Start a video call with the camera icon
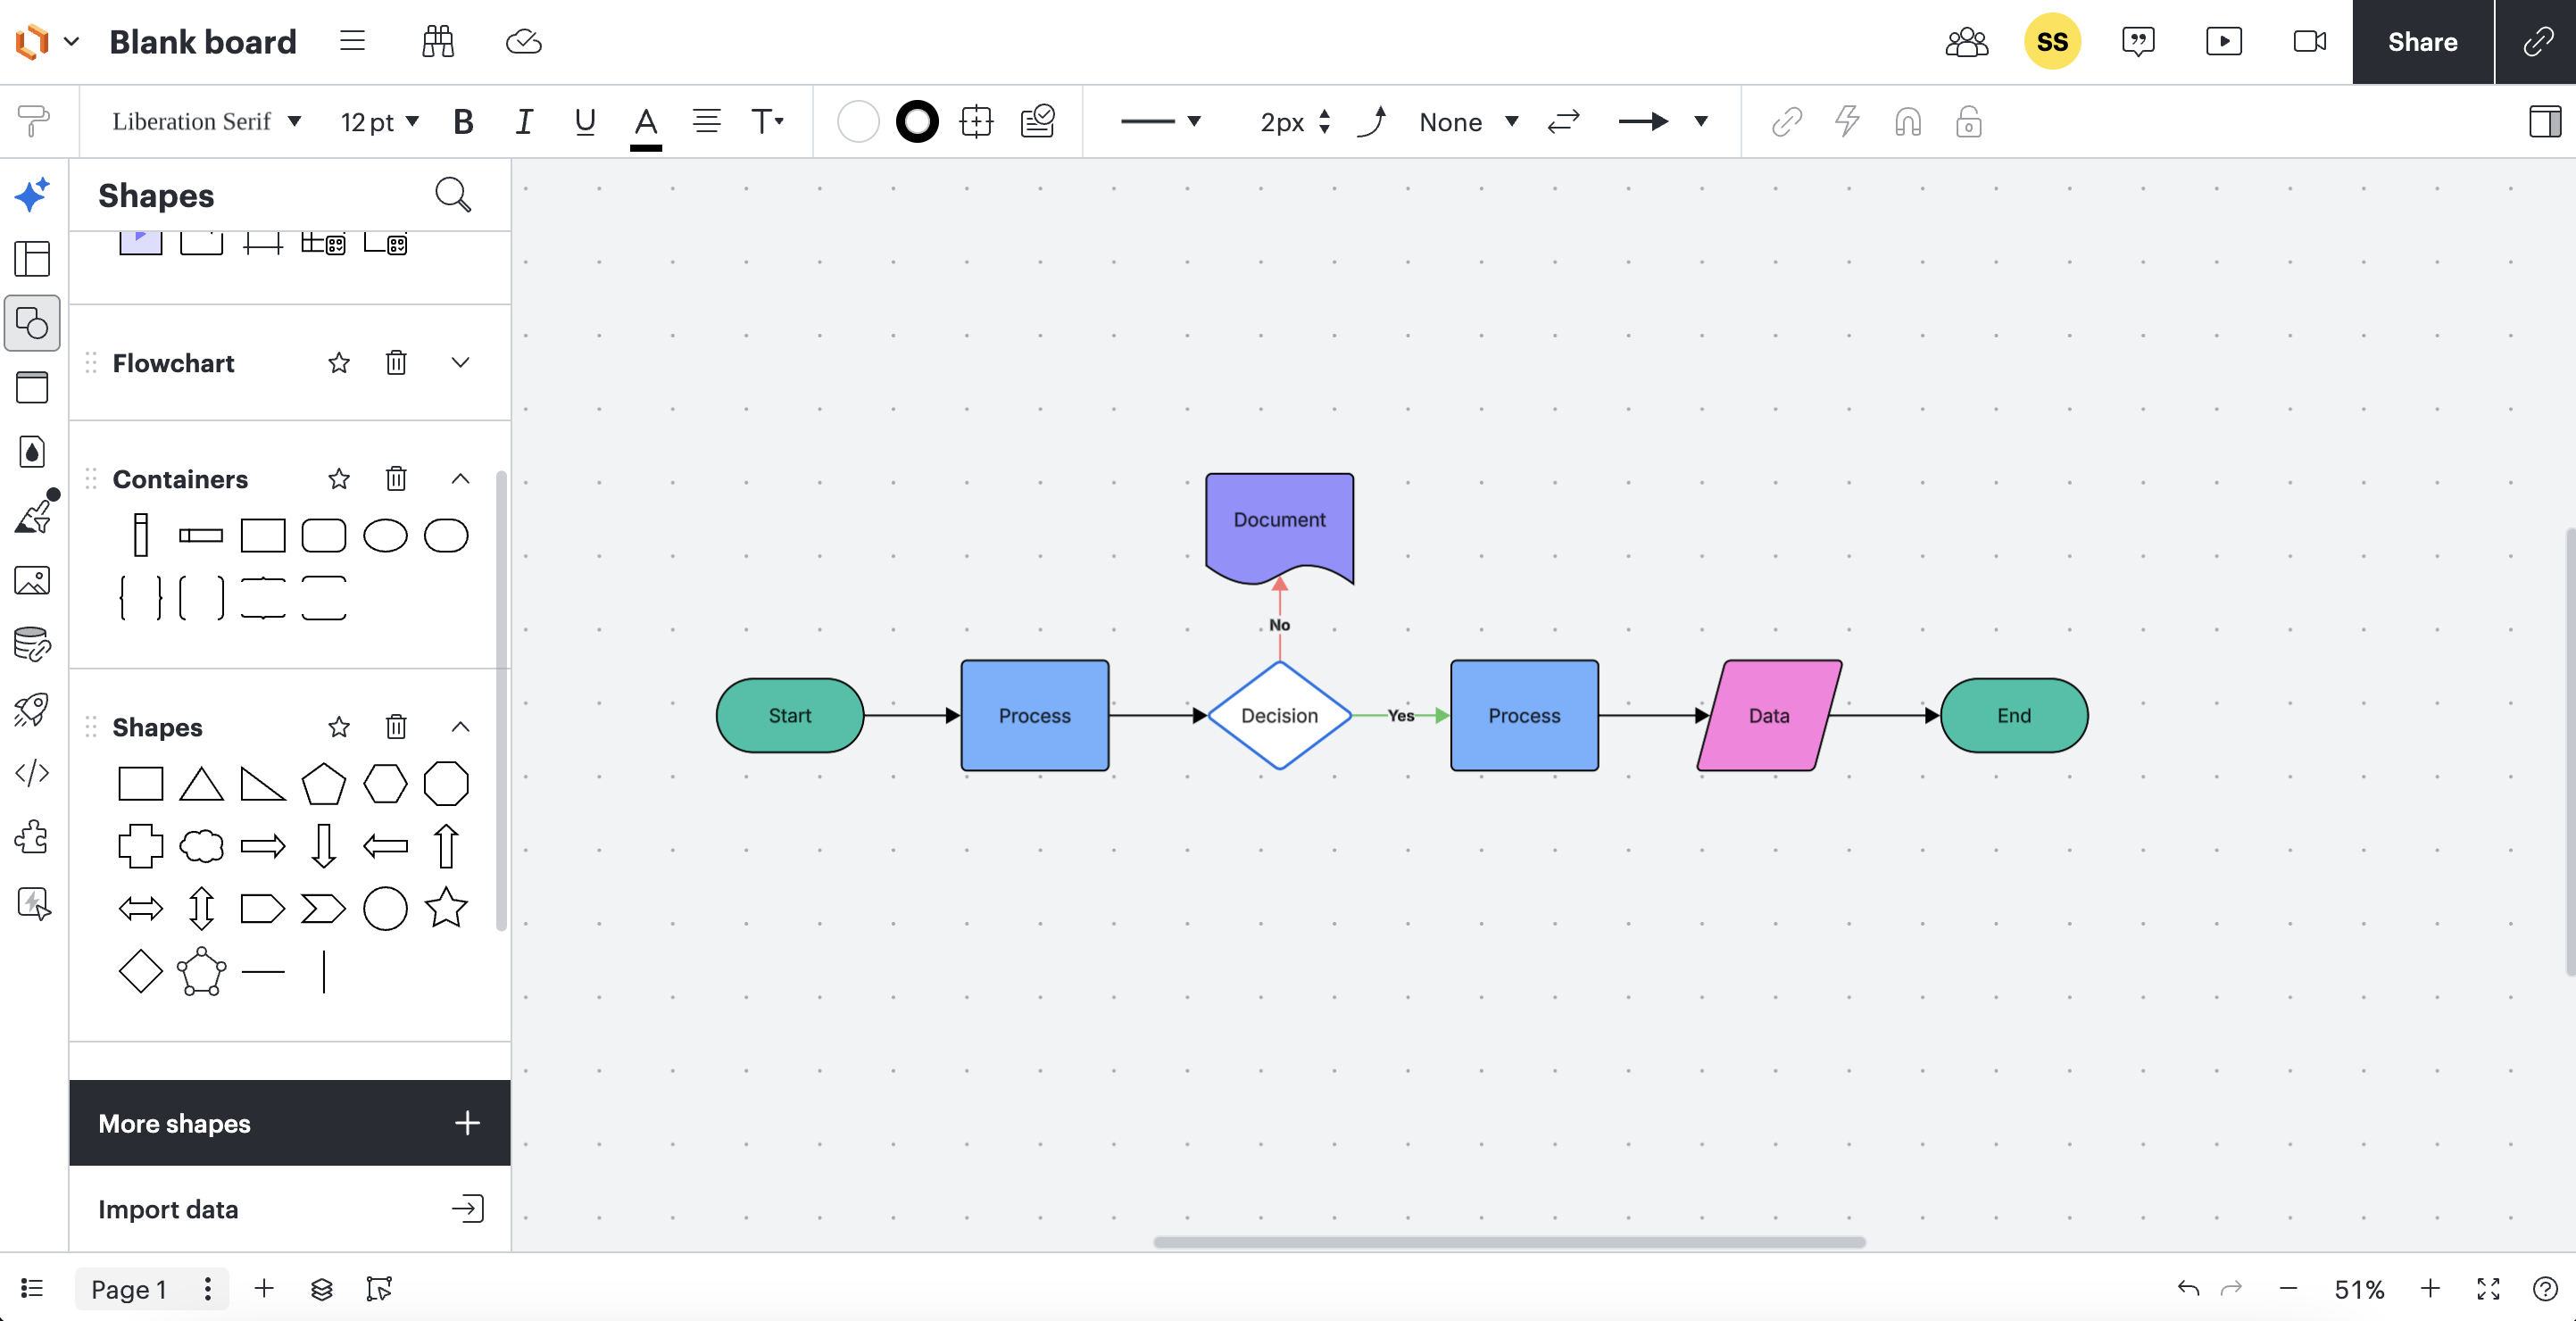Screen dimensions: 2576x1321 click(2309, 41)
